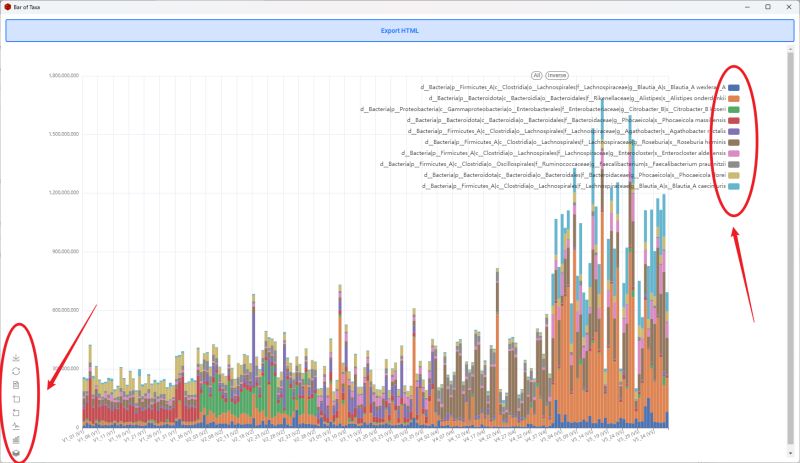
Task: Toggle the Phocaeicola dorei legend label
Action: tap(575, 175)
